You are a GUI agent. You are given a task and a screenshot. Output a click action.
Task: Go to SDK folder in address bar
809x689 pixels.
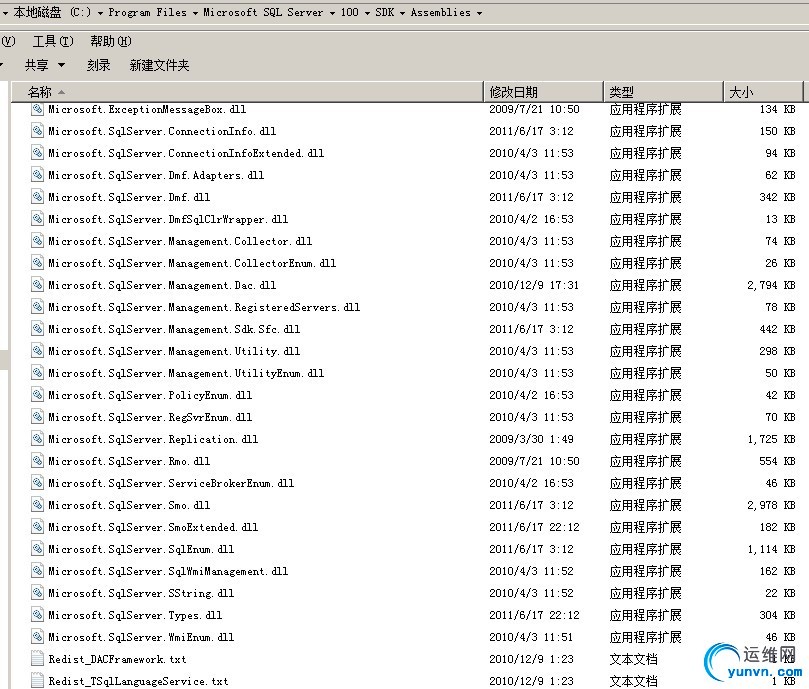[x=385, y=12]
